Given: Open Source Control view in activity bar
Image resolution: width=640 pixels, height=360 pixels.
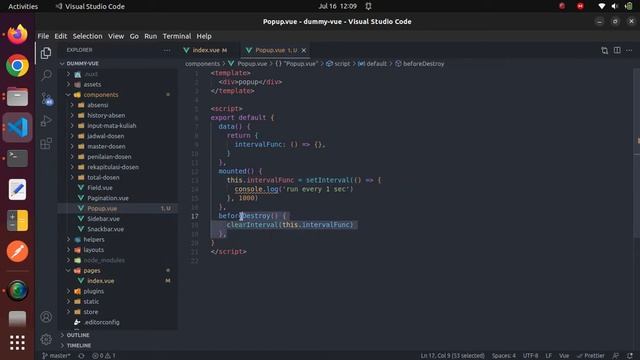Looking at the screenshot, I should pyautogui.click(x=46, y=98).
